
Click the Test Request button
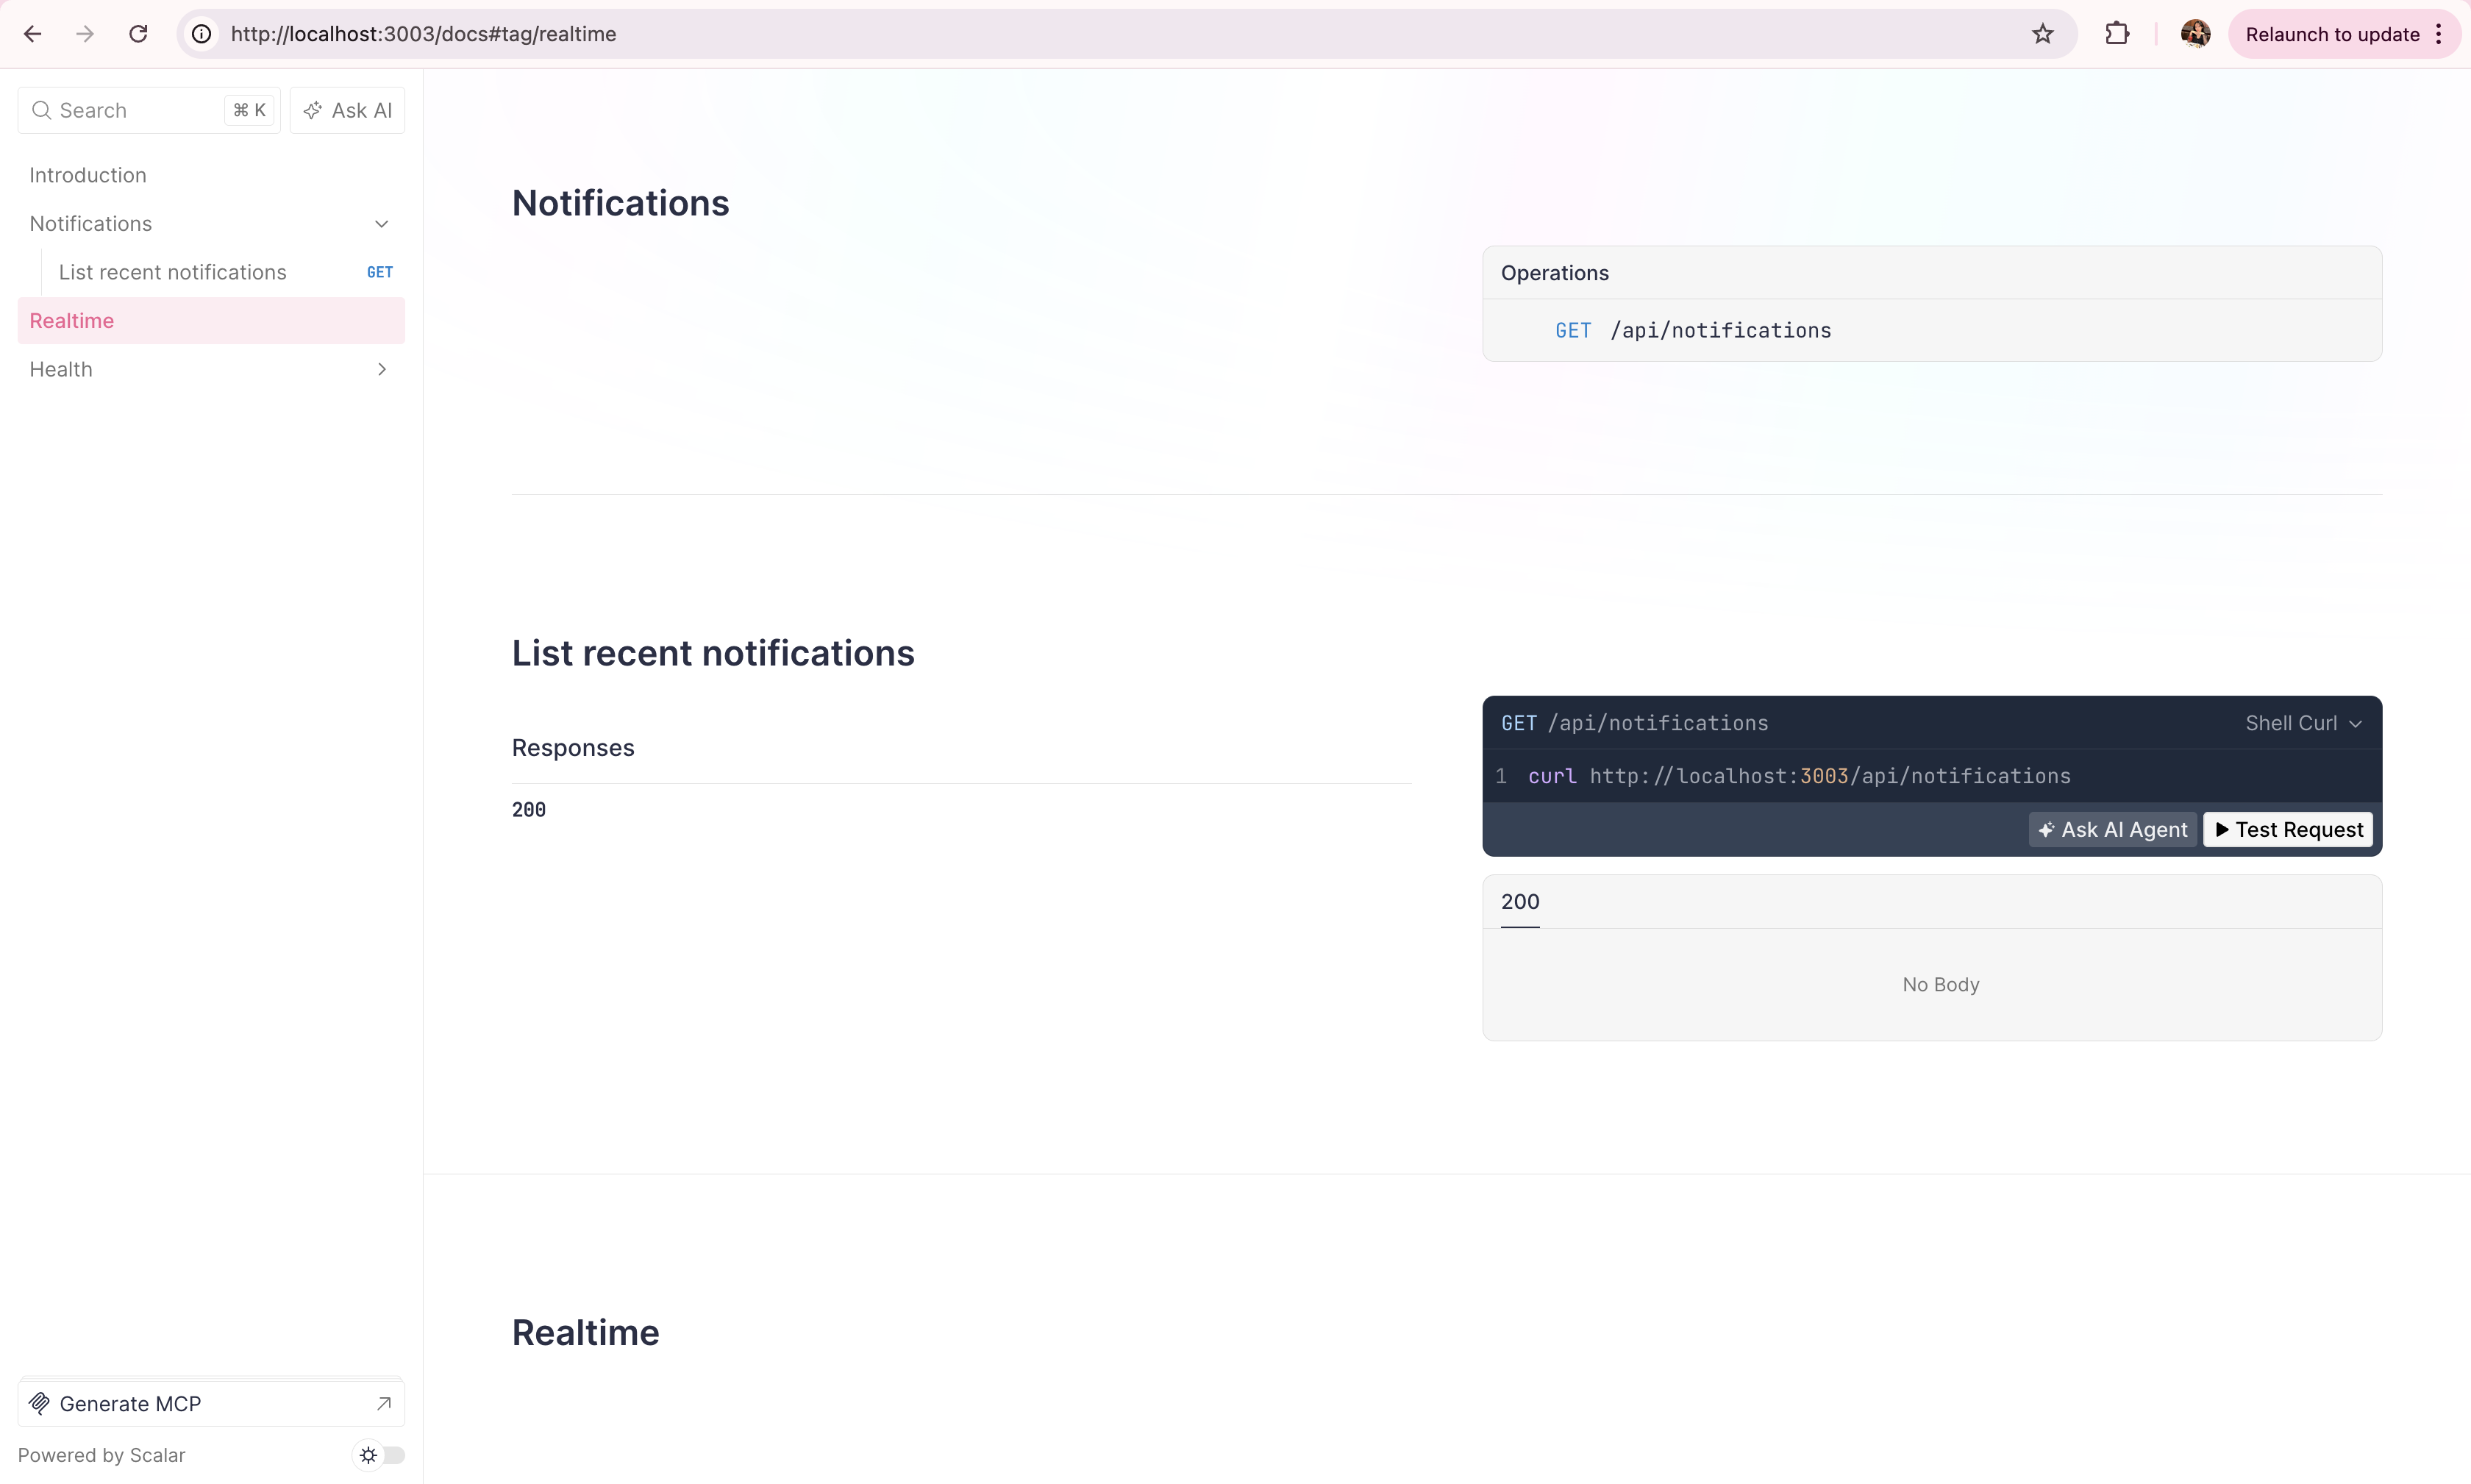tap(2288, 830)
